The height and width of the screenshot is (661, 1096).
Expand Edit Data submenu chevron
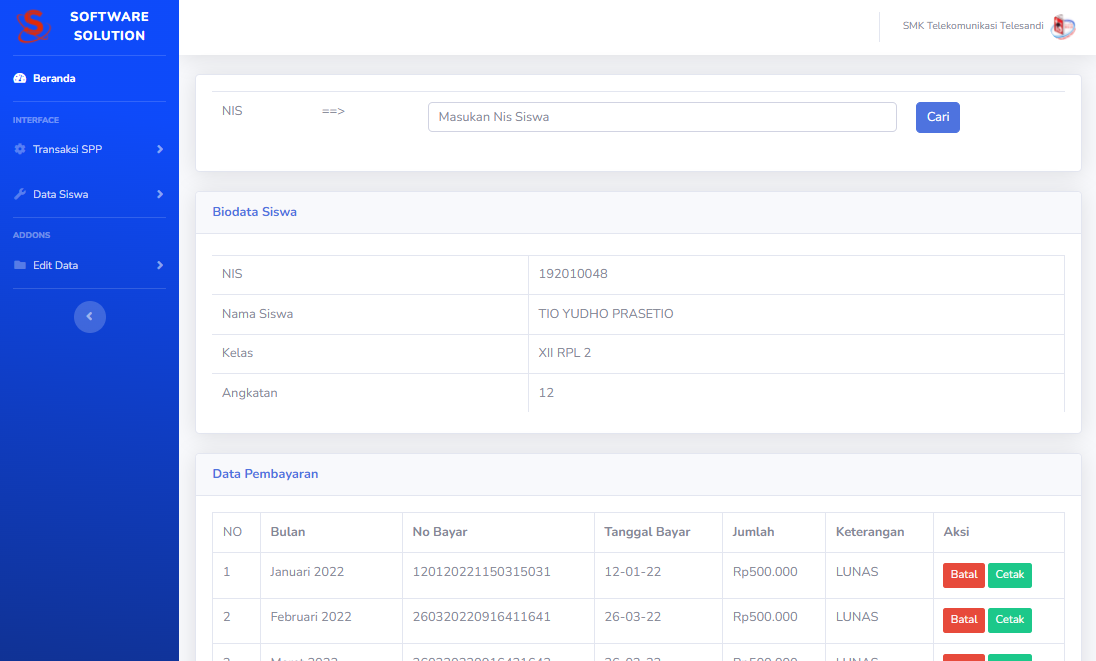point(160,265)
